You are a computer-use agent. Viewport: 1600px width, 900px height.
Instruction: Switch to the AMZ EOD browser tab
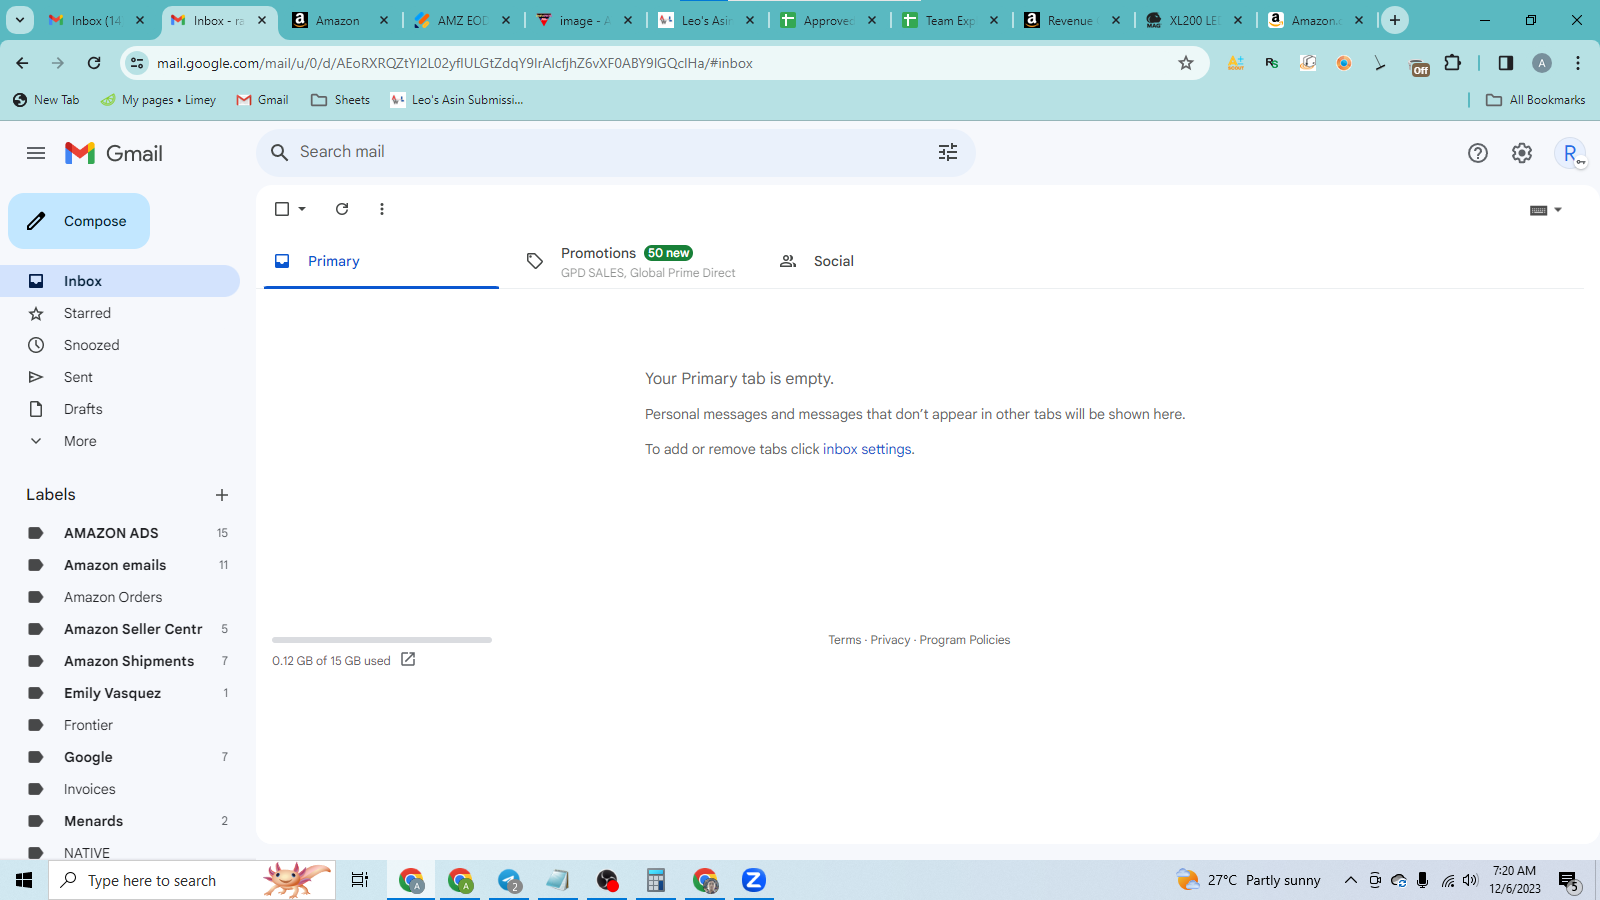tap(462, 20)
